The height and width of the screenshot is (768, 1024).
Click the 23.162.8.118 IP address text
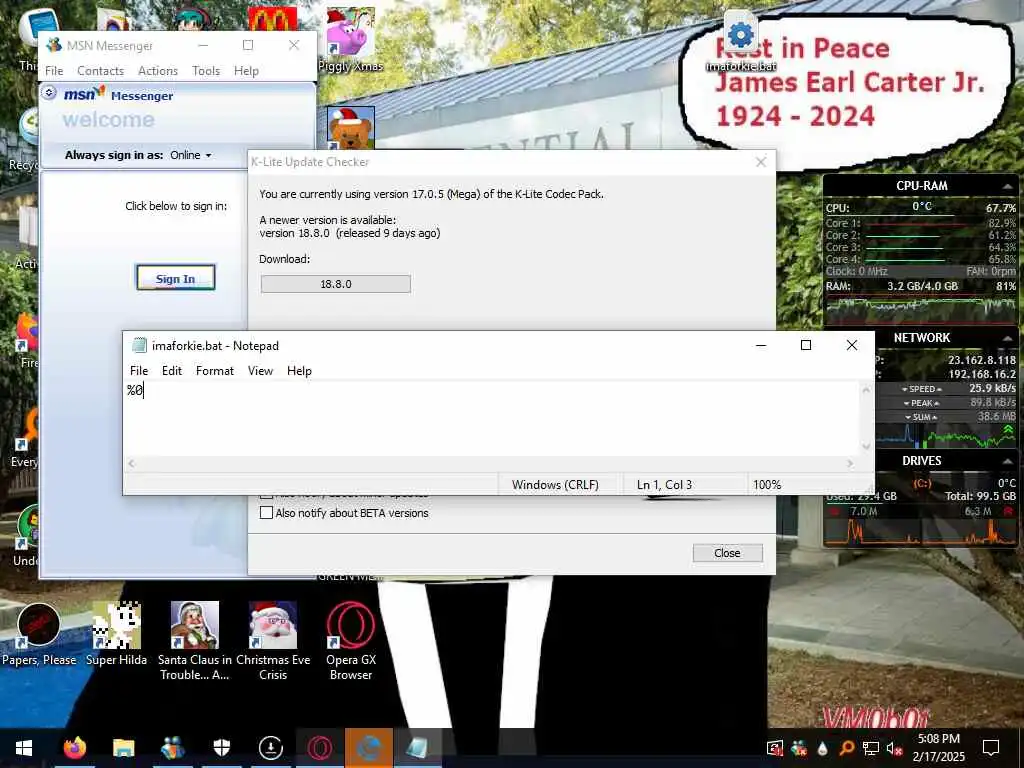pyautogui.click(x=982, y=360)
